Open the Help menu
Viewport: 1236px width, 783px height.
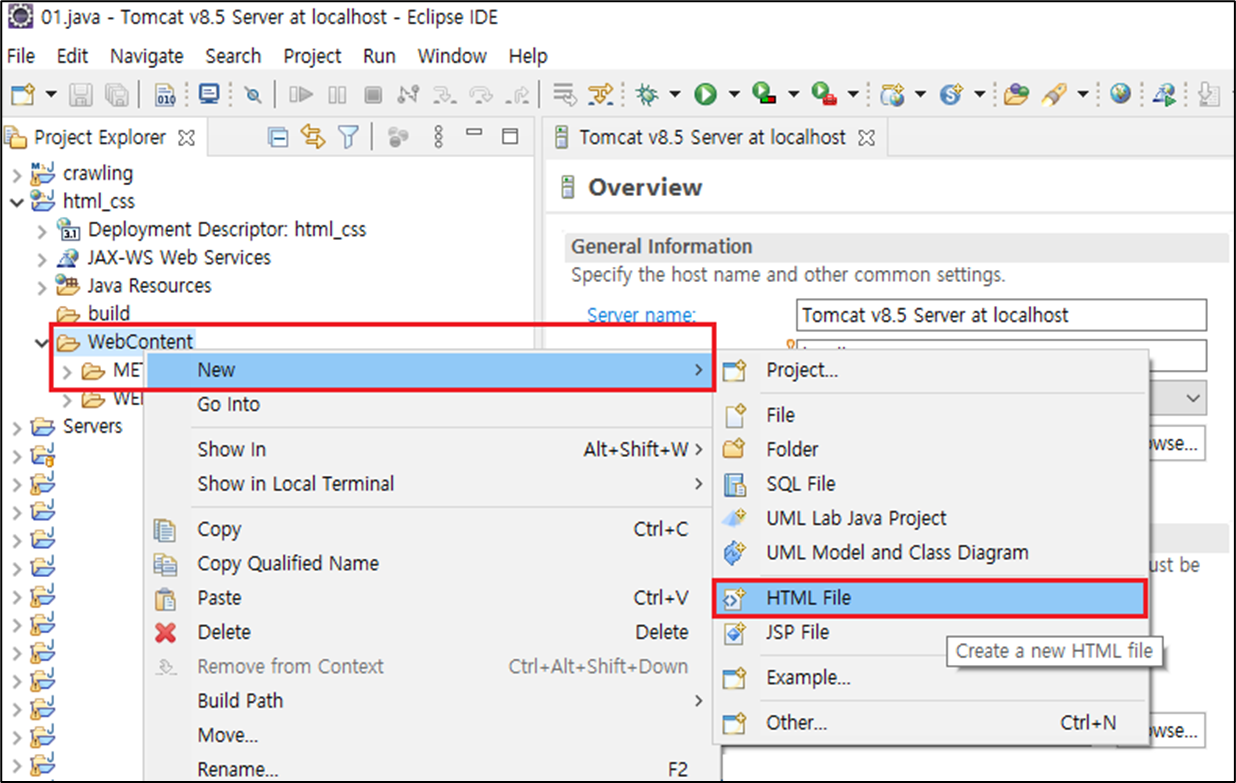528,56
